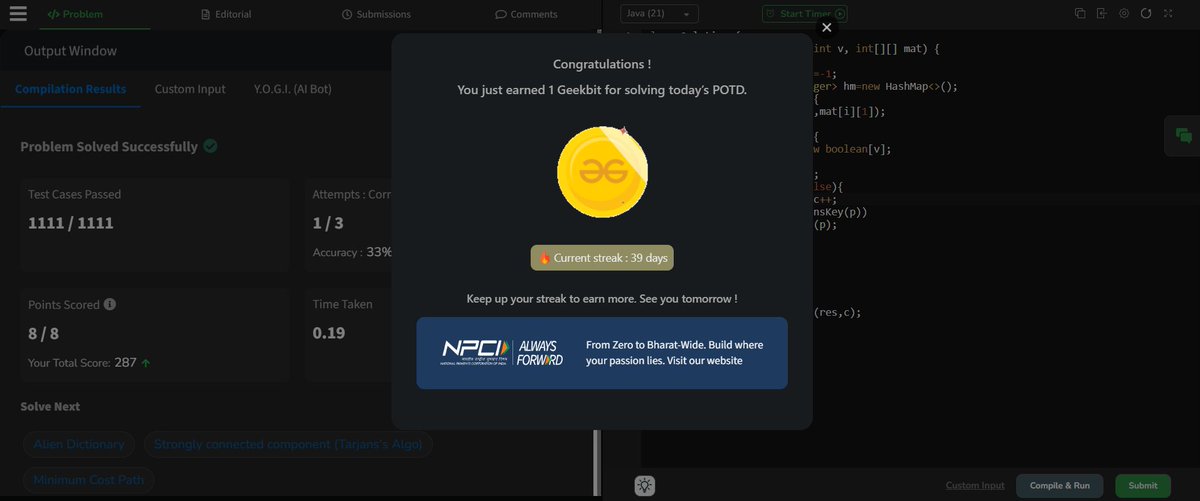Select the Compilation Results tab

click(70, 89)
